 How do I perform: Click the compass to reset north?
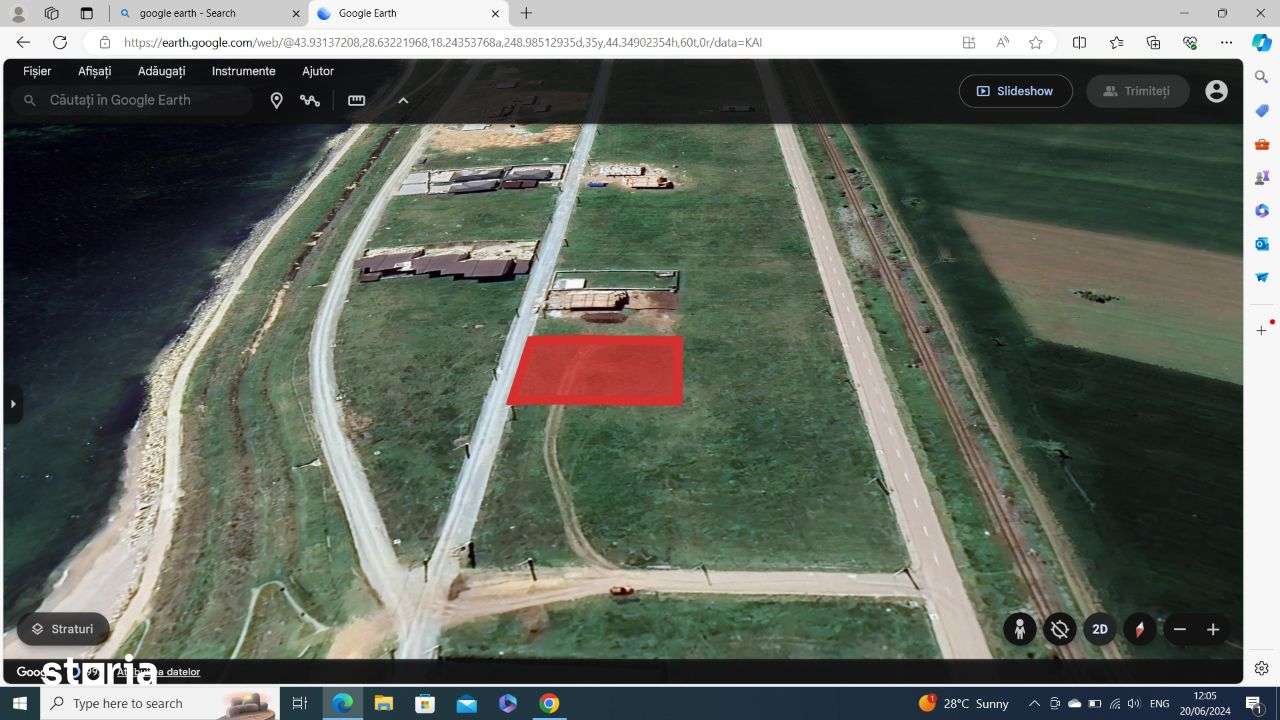pos(1139,629)
